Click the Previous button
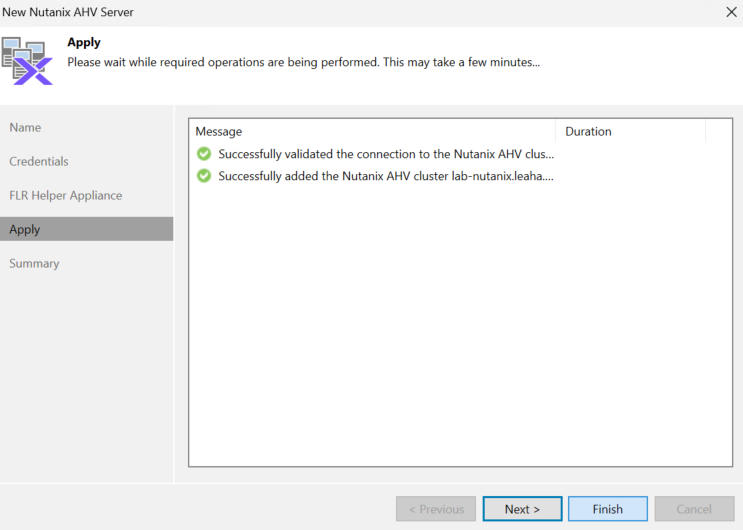 coord(436,509)
